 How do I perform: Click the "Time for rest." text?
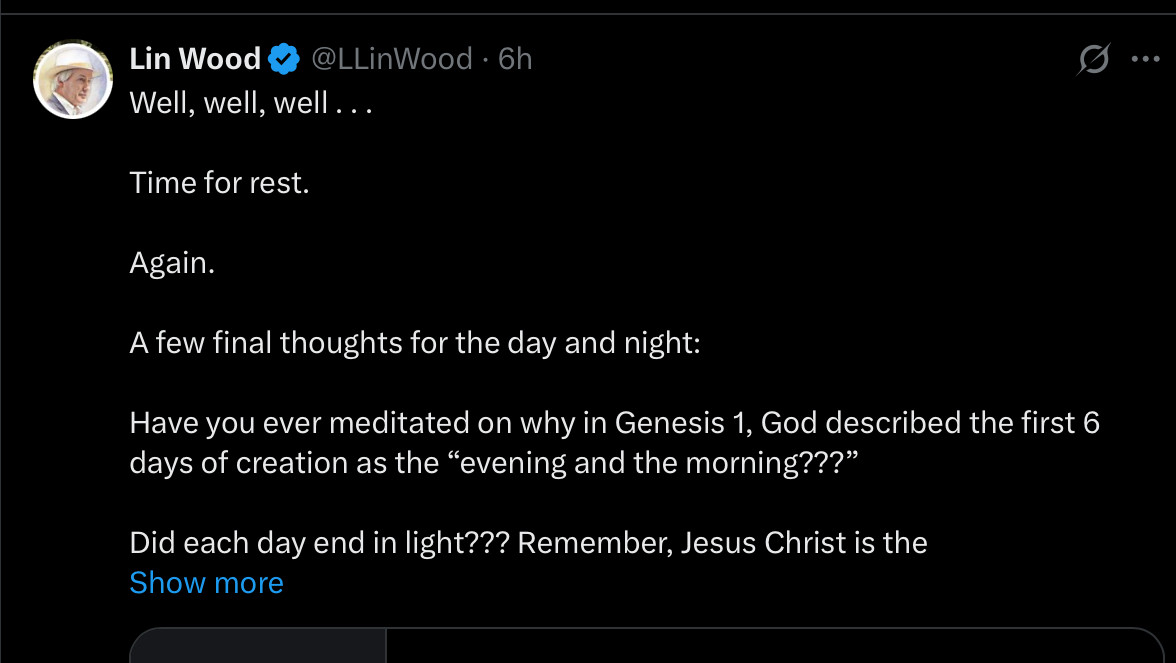tap(219, 183)
